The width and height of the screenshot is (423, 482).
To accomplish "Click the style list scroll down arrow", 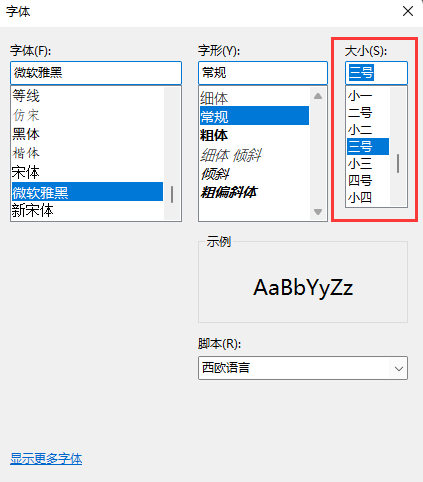I will 318,212.
